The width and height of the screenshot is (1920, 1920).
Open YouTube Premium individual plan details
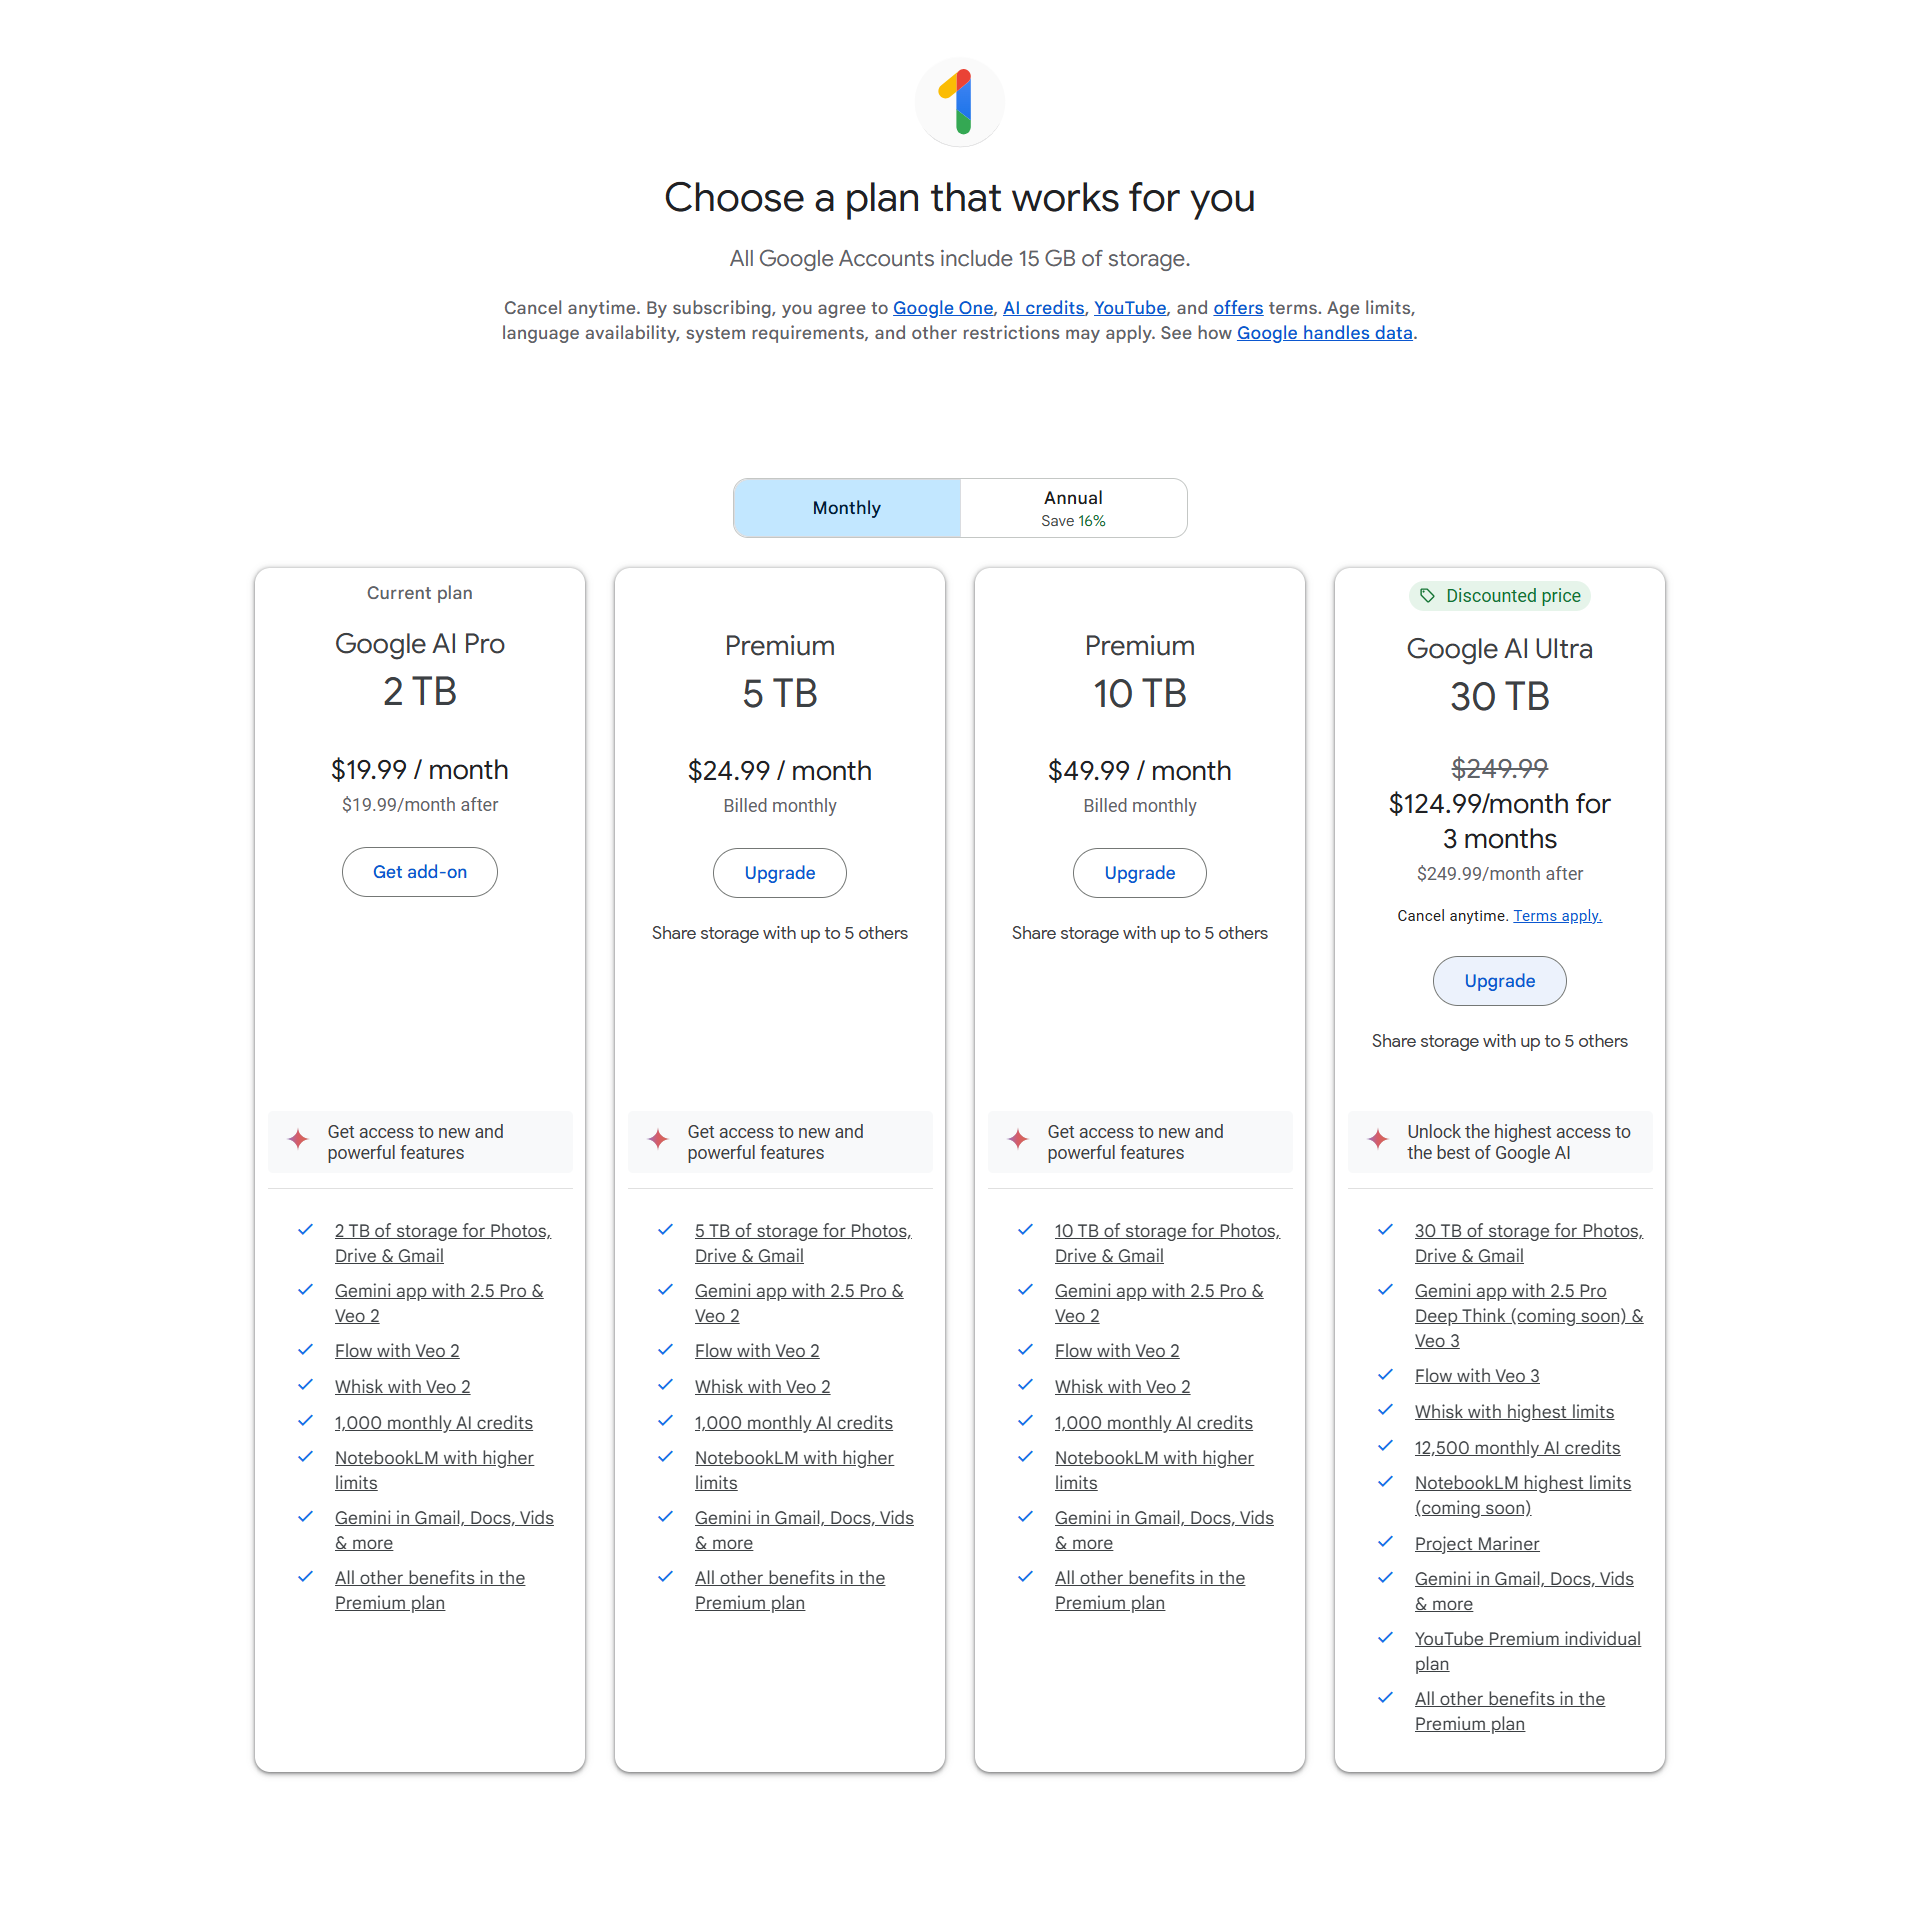1528,1651
